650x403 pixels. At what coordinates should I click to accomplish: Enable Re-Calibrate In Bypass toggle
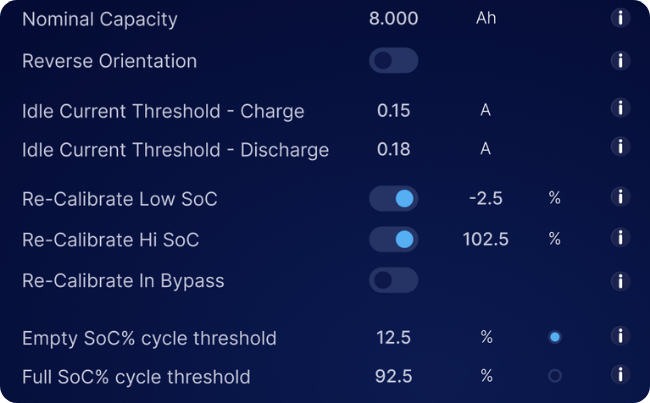pos(393,281)
